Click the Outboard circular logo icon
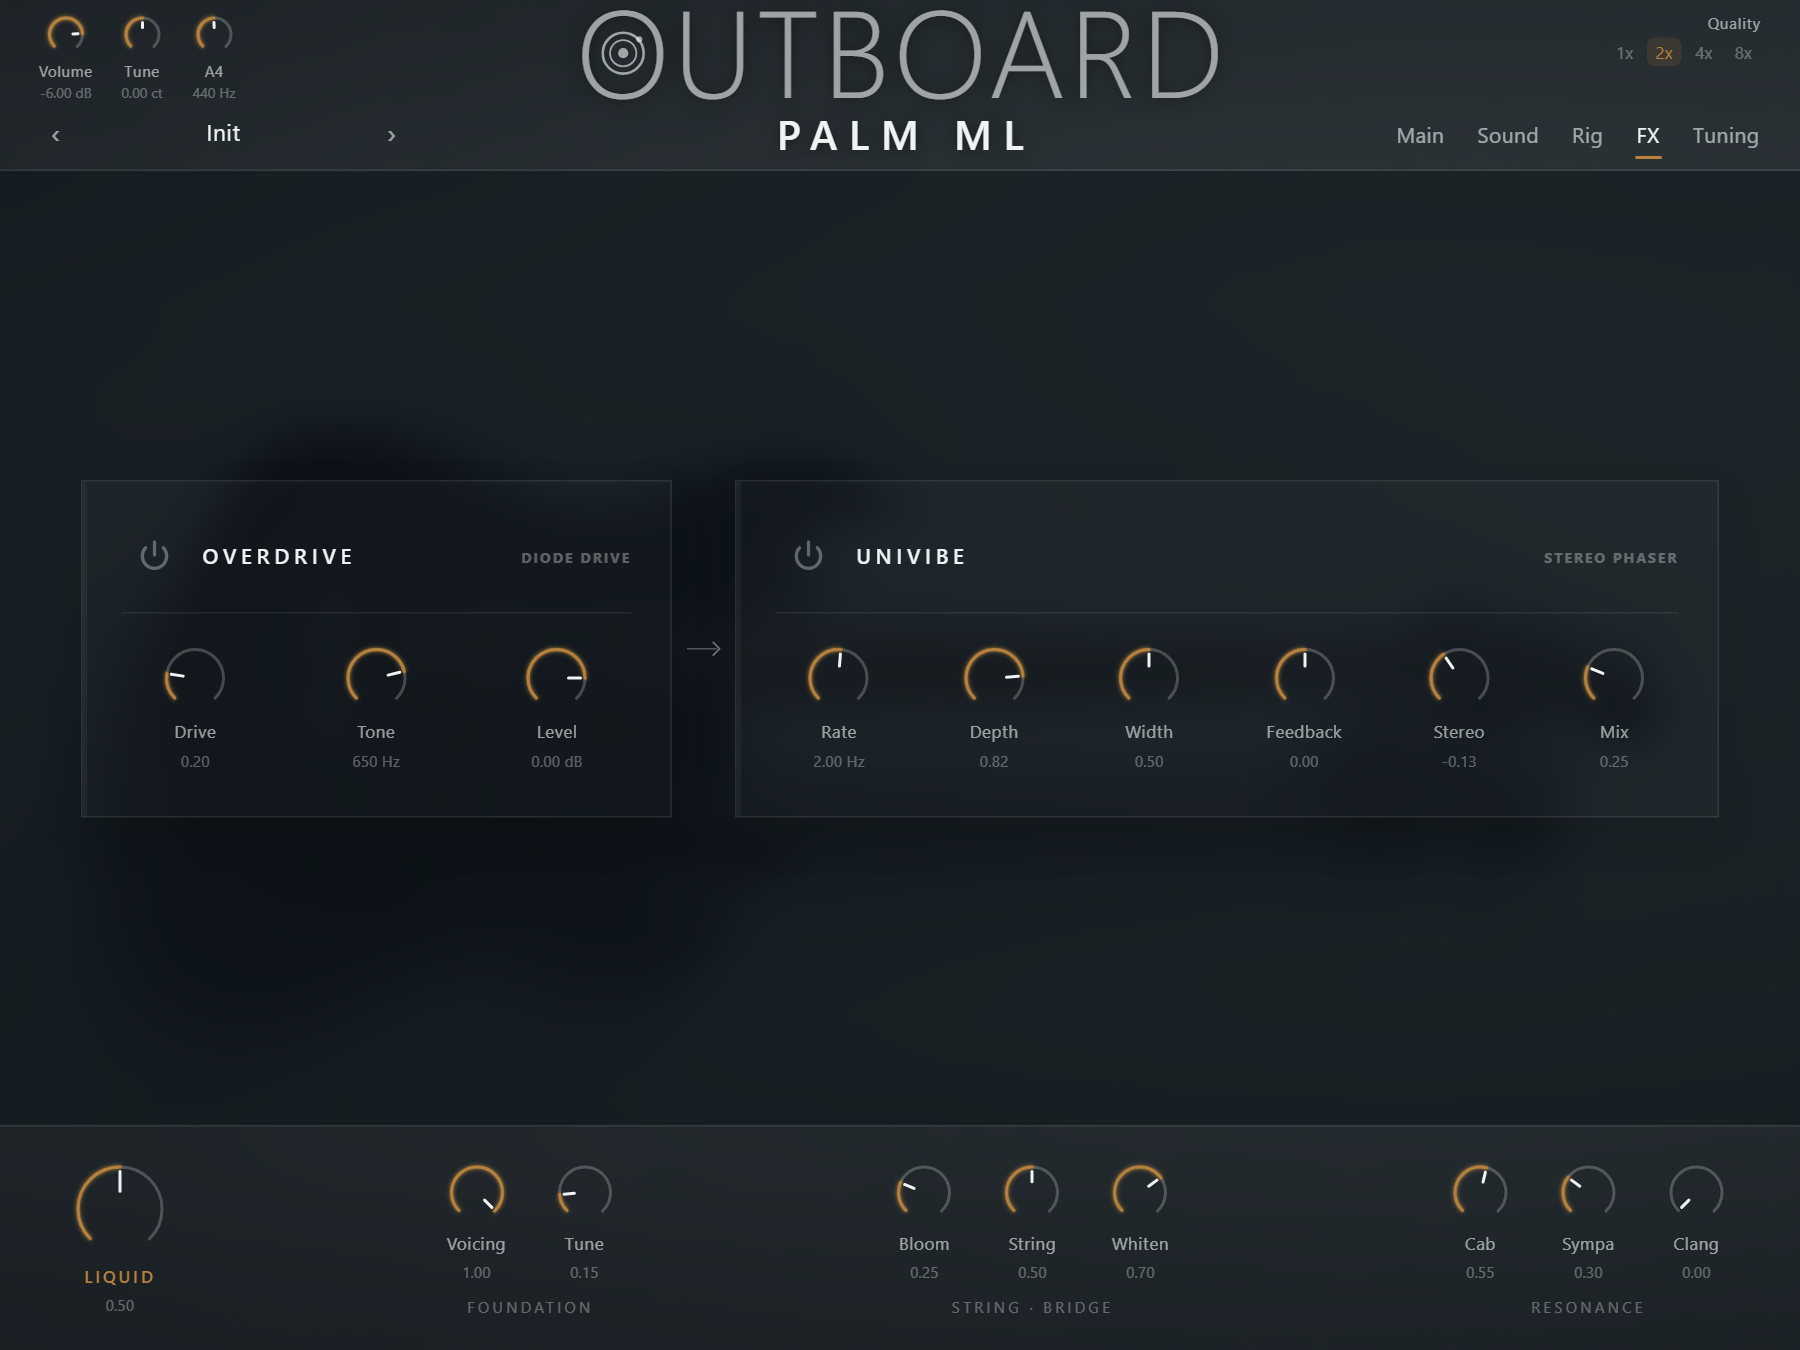 pos(622,54)
